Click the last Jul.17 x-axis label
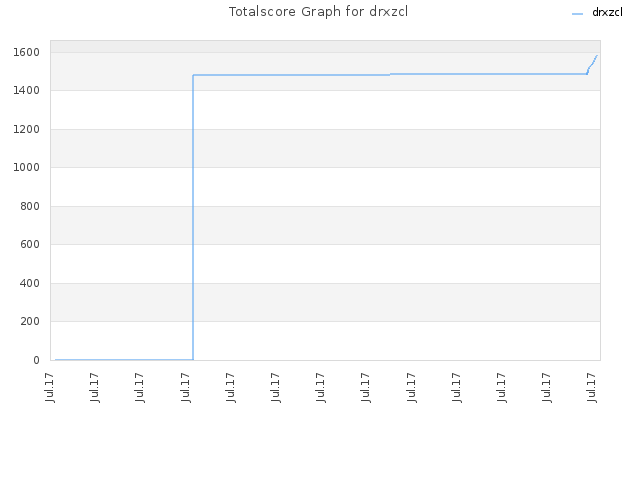The image size is (640, 480). [x=592, y=387]
